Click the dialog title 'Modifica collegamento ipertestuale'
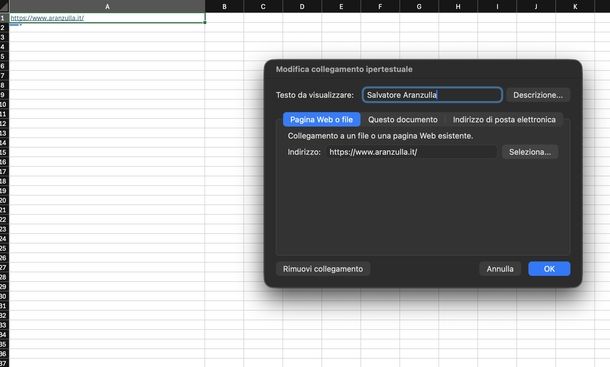 pos(344,69)
